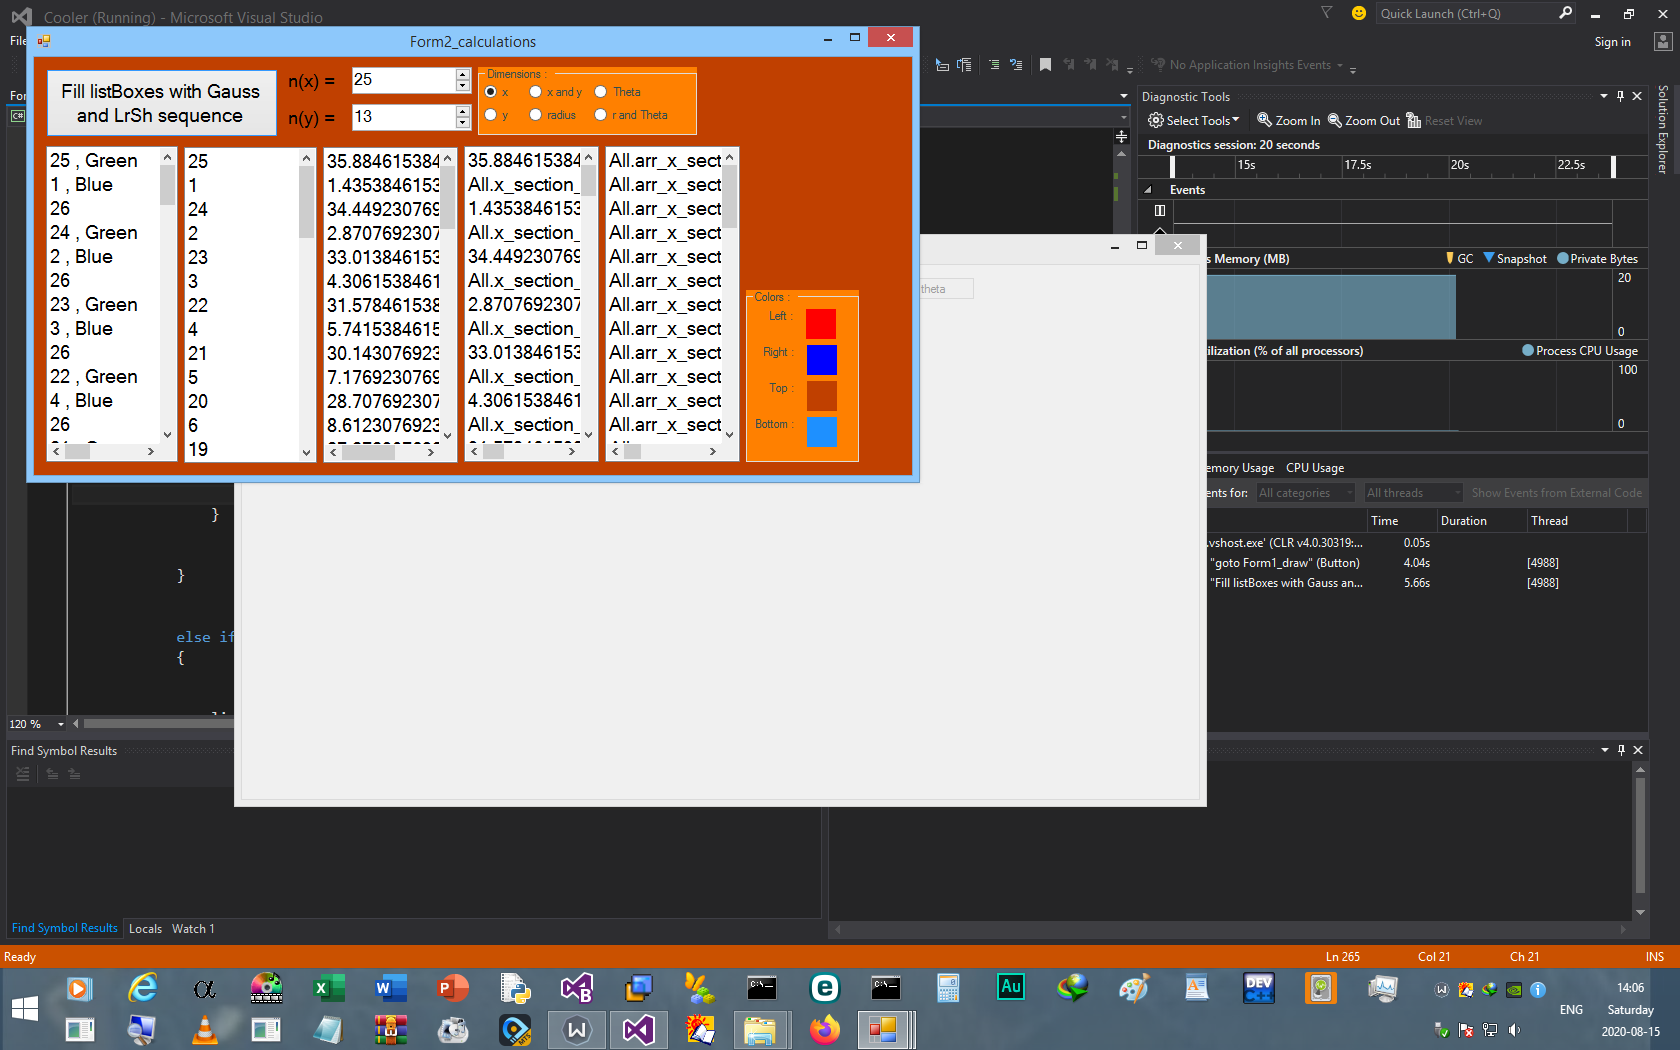Toggle bookmark with the bookmark toolbar icon
The height and width of the screenshot is (1050, 1680).
click(1045, 65)
